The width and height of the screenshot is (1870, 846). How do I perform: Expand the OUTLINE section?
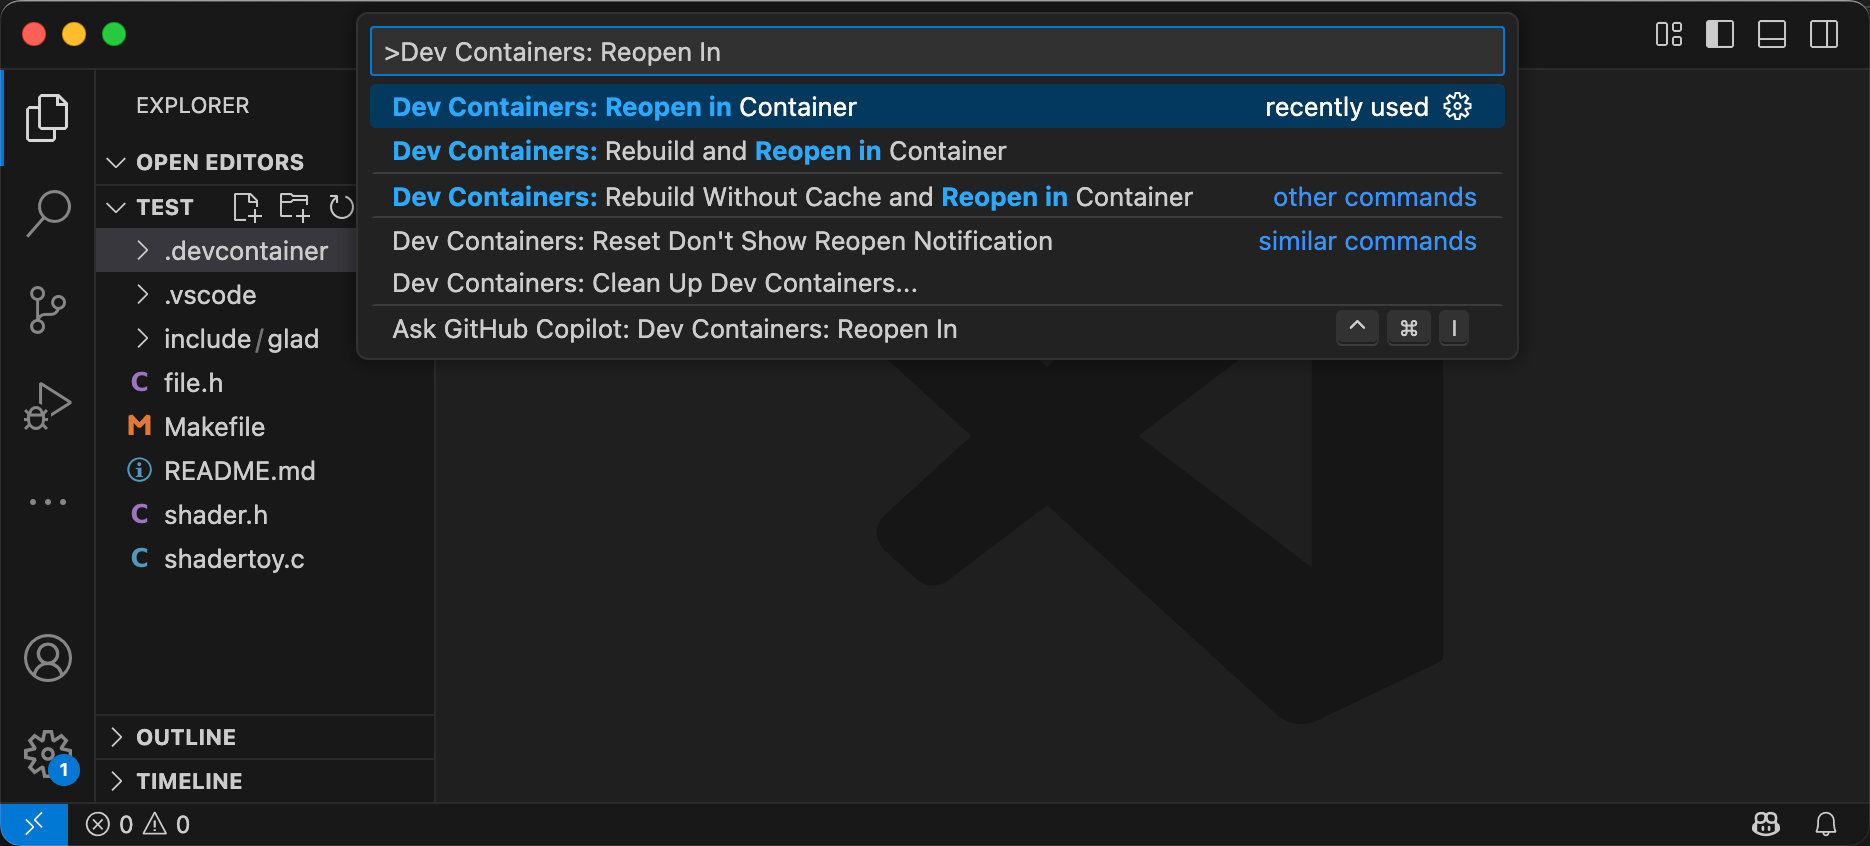coord(186,737)
